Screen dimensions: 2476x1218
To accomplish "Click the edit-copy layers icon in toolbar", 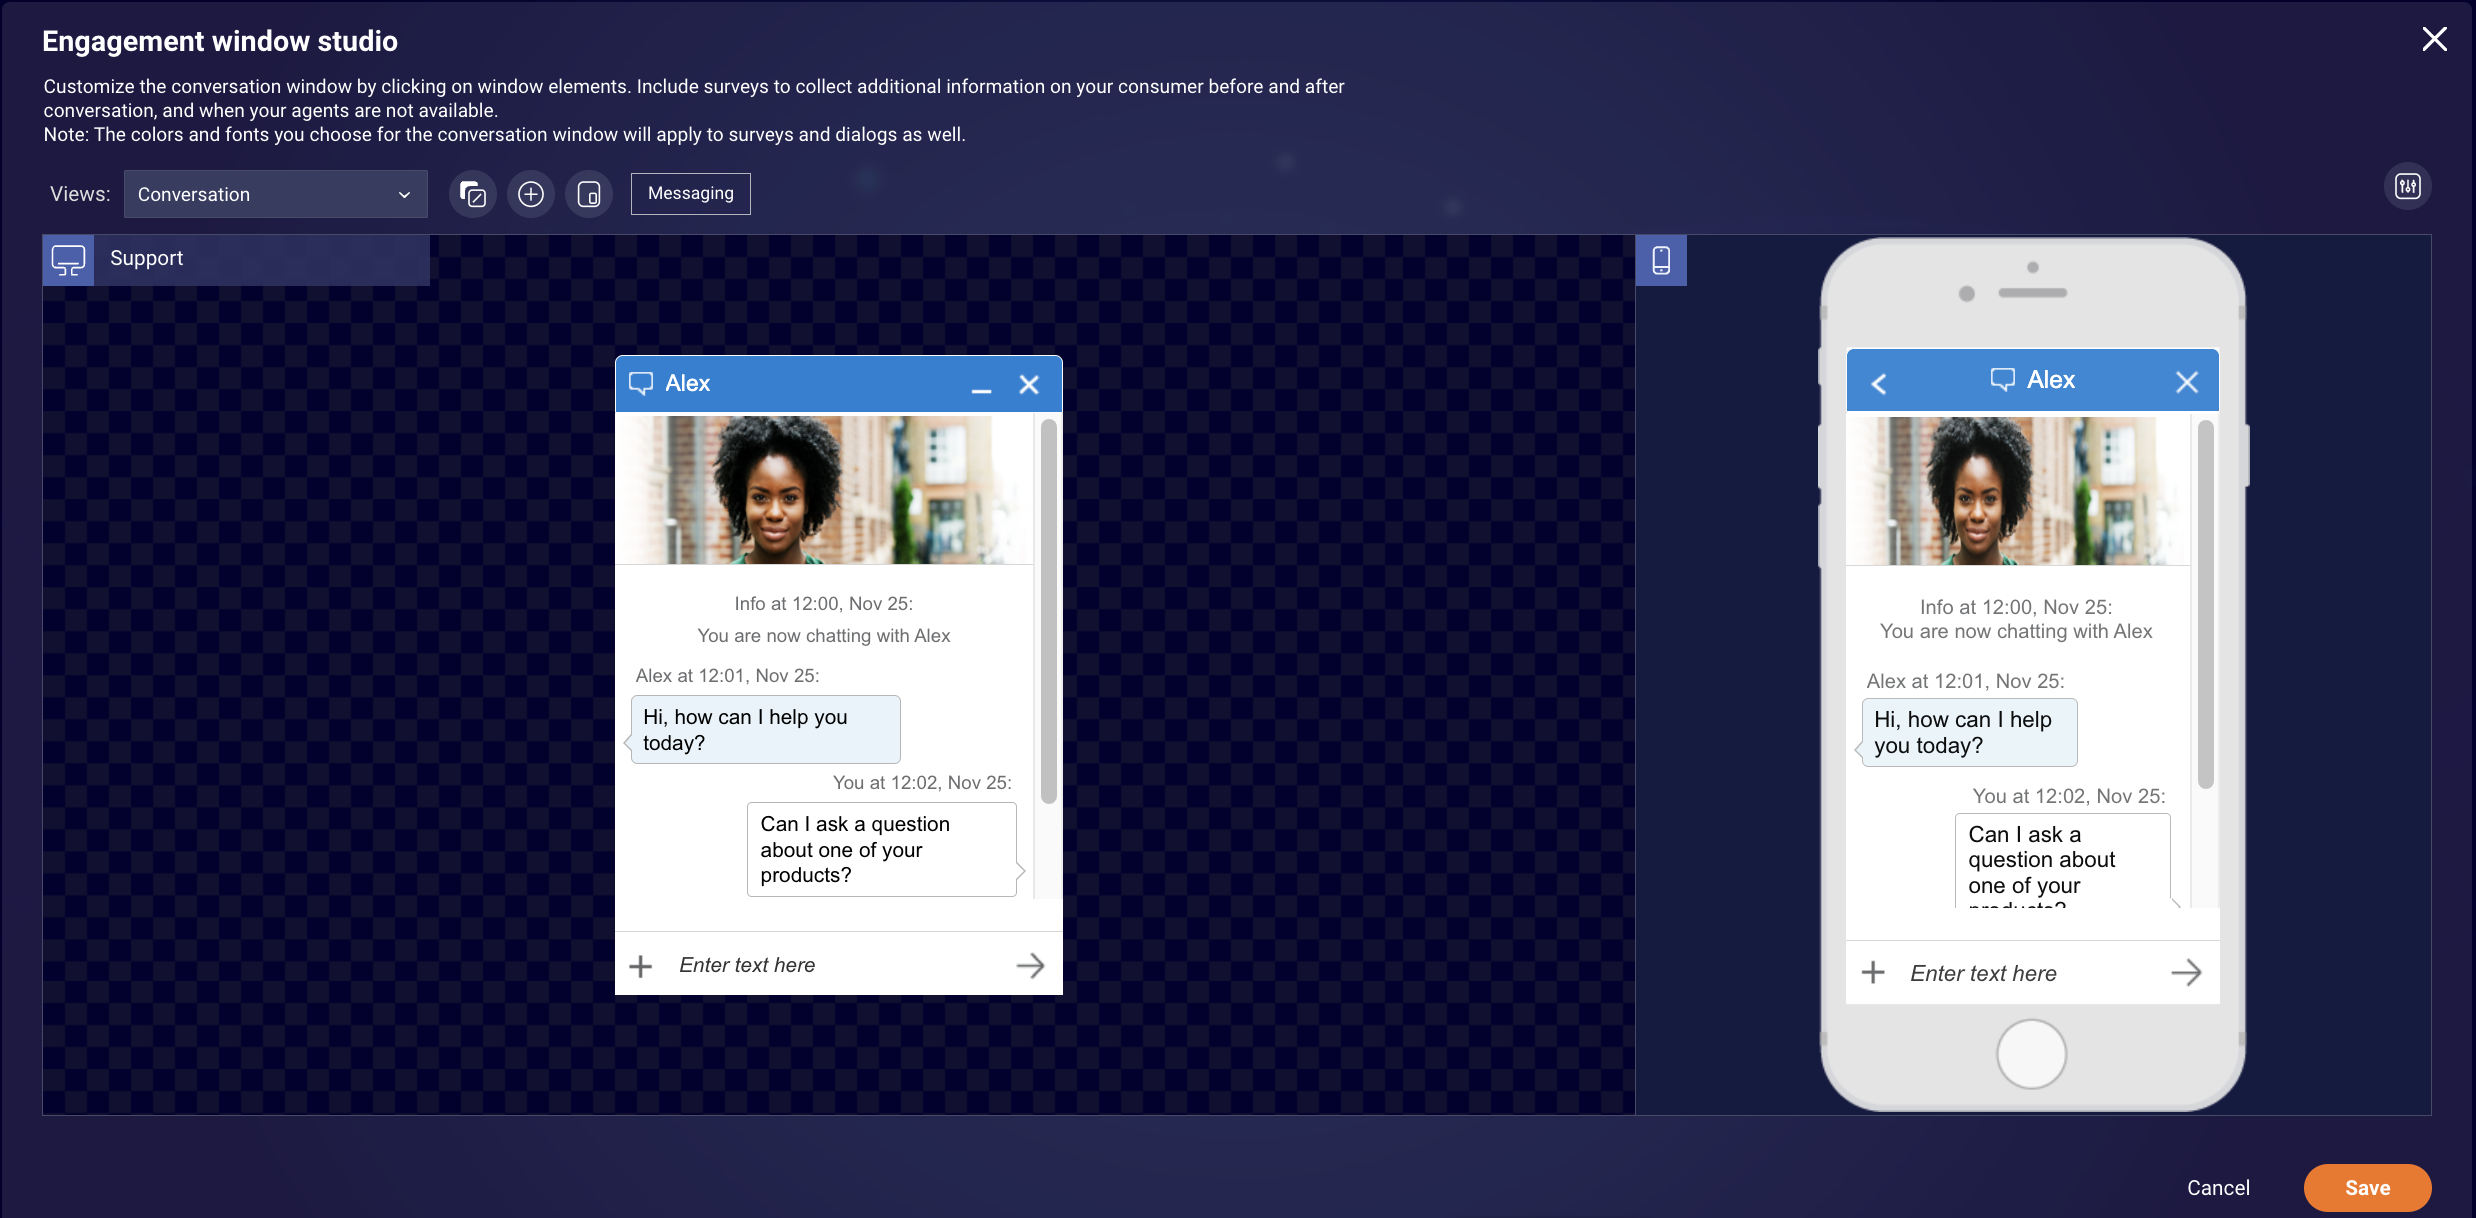I will [473, 194].
